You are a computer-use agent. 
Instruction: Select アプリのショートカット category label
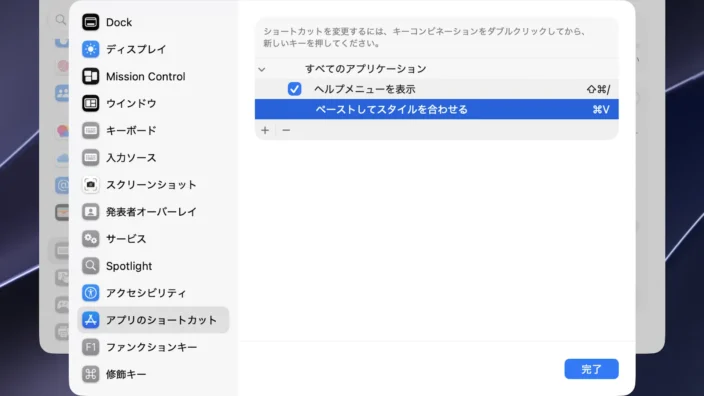[x=161, y=320]
